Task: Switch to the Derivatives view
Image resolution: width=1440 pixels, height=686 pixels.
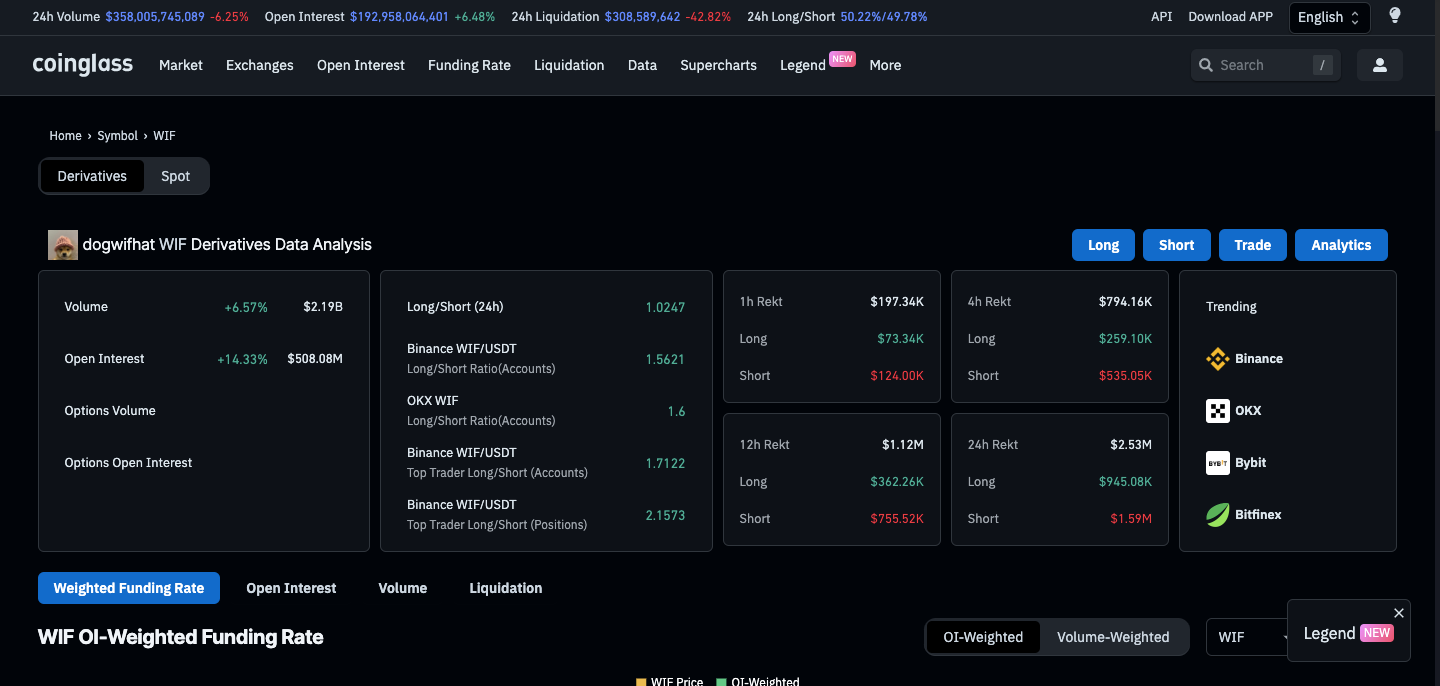Action: coord(92,176)
